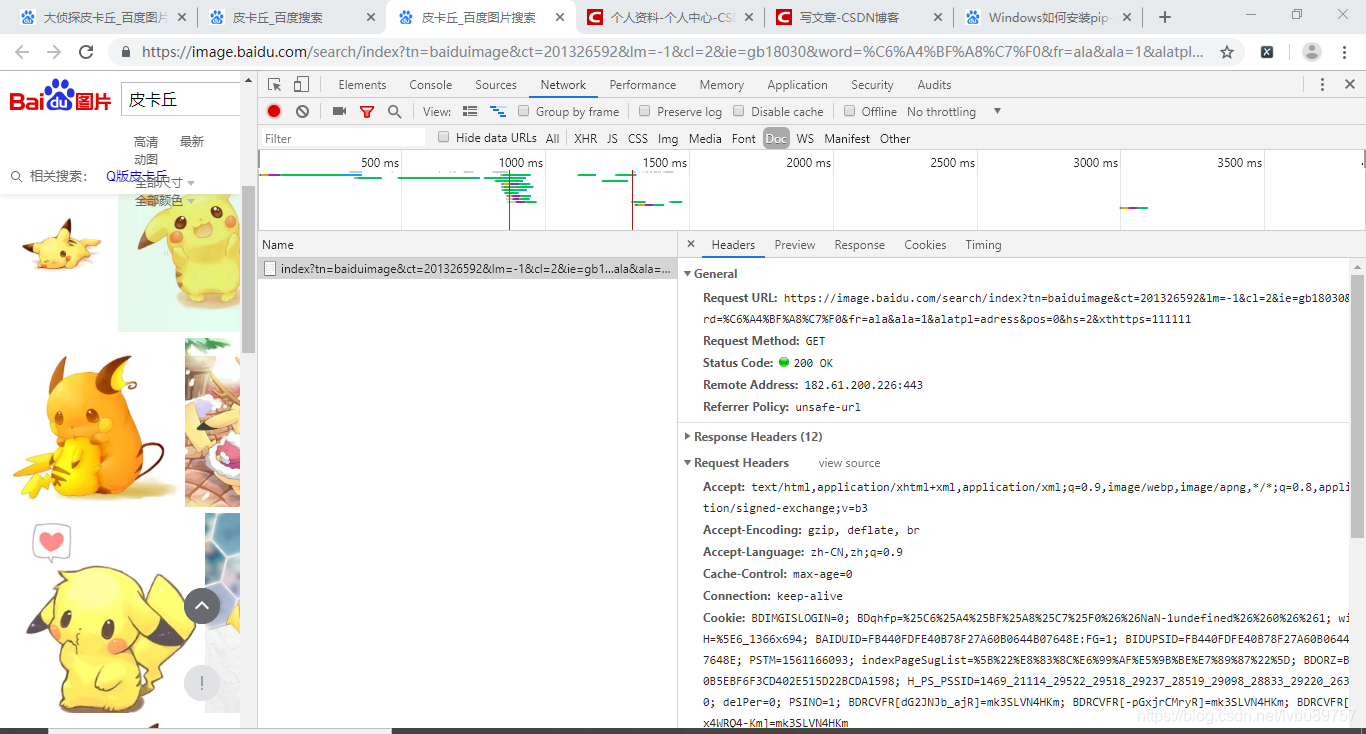Select the All filter type

coord(553,138)
